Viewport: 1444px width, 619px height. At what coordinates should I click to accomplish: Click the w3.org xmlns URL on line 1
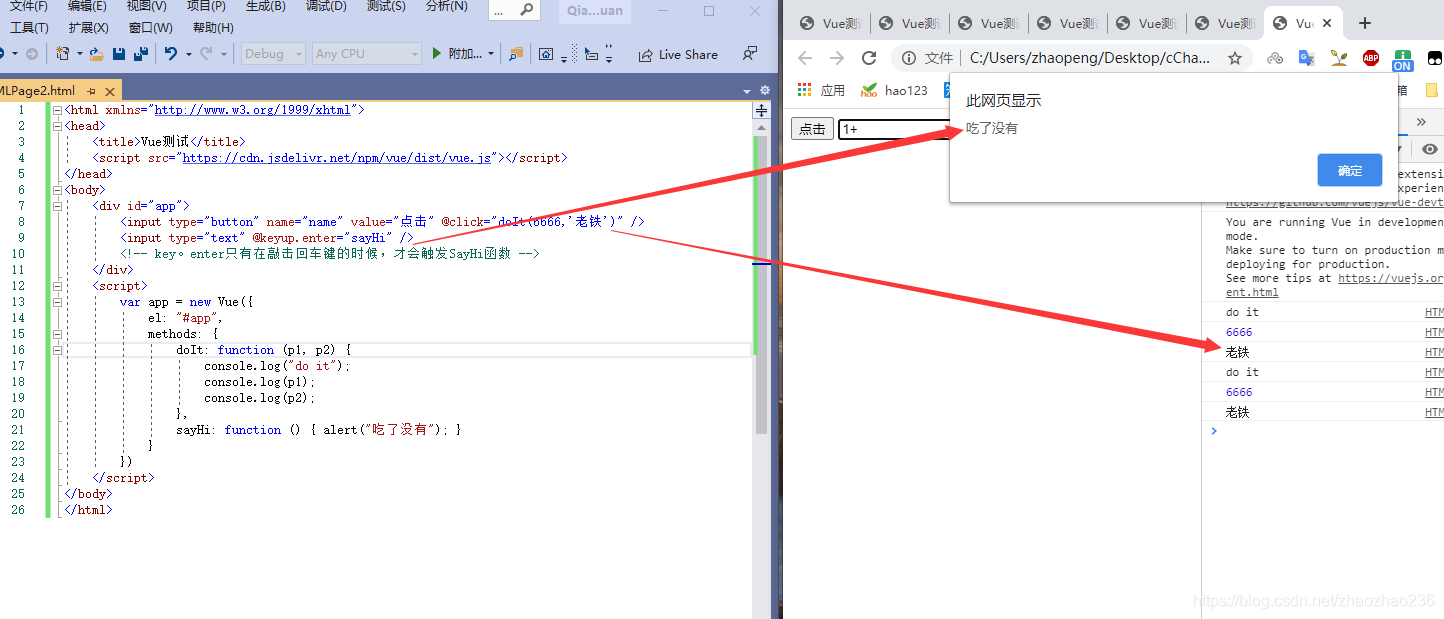coord(252,110)
